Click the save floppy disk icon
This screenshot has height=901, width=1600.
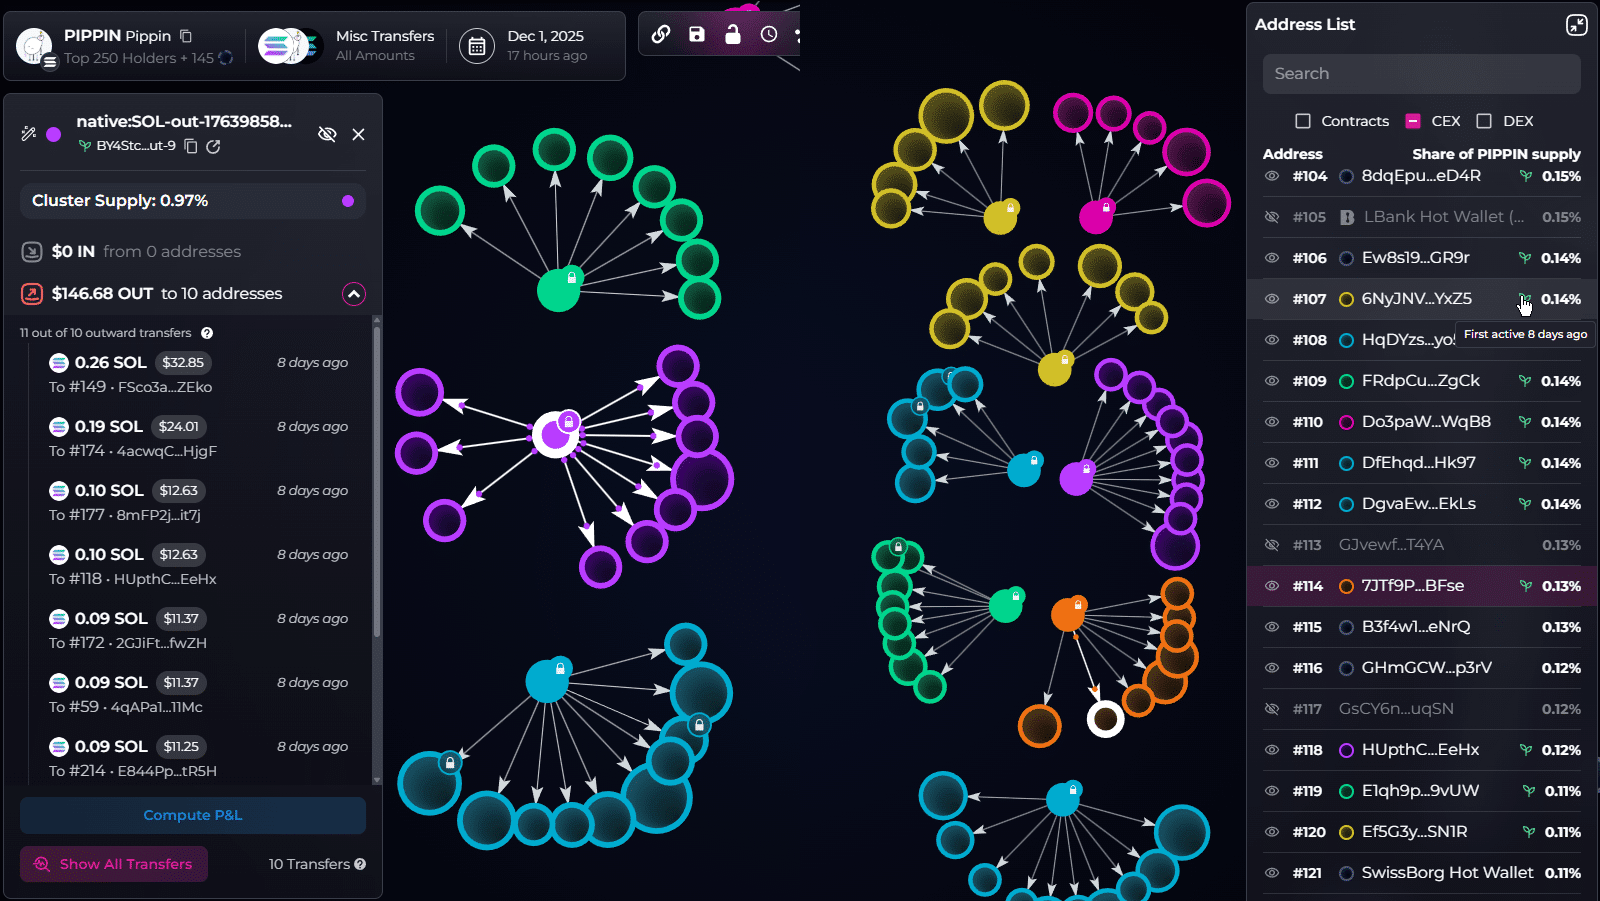tap(697, 34)
